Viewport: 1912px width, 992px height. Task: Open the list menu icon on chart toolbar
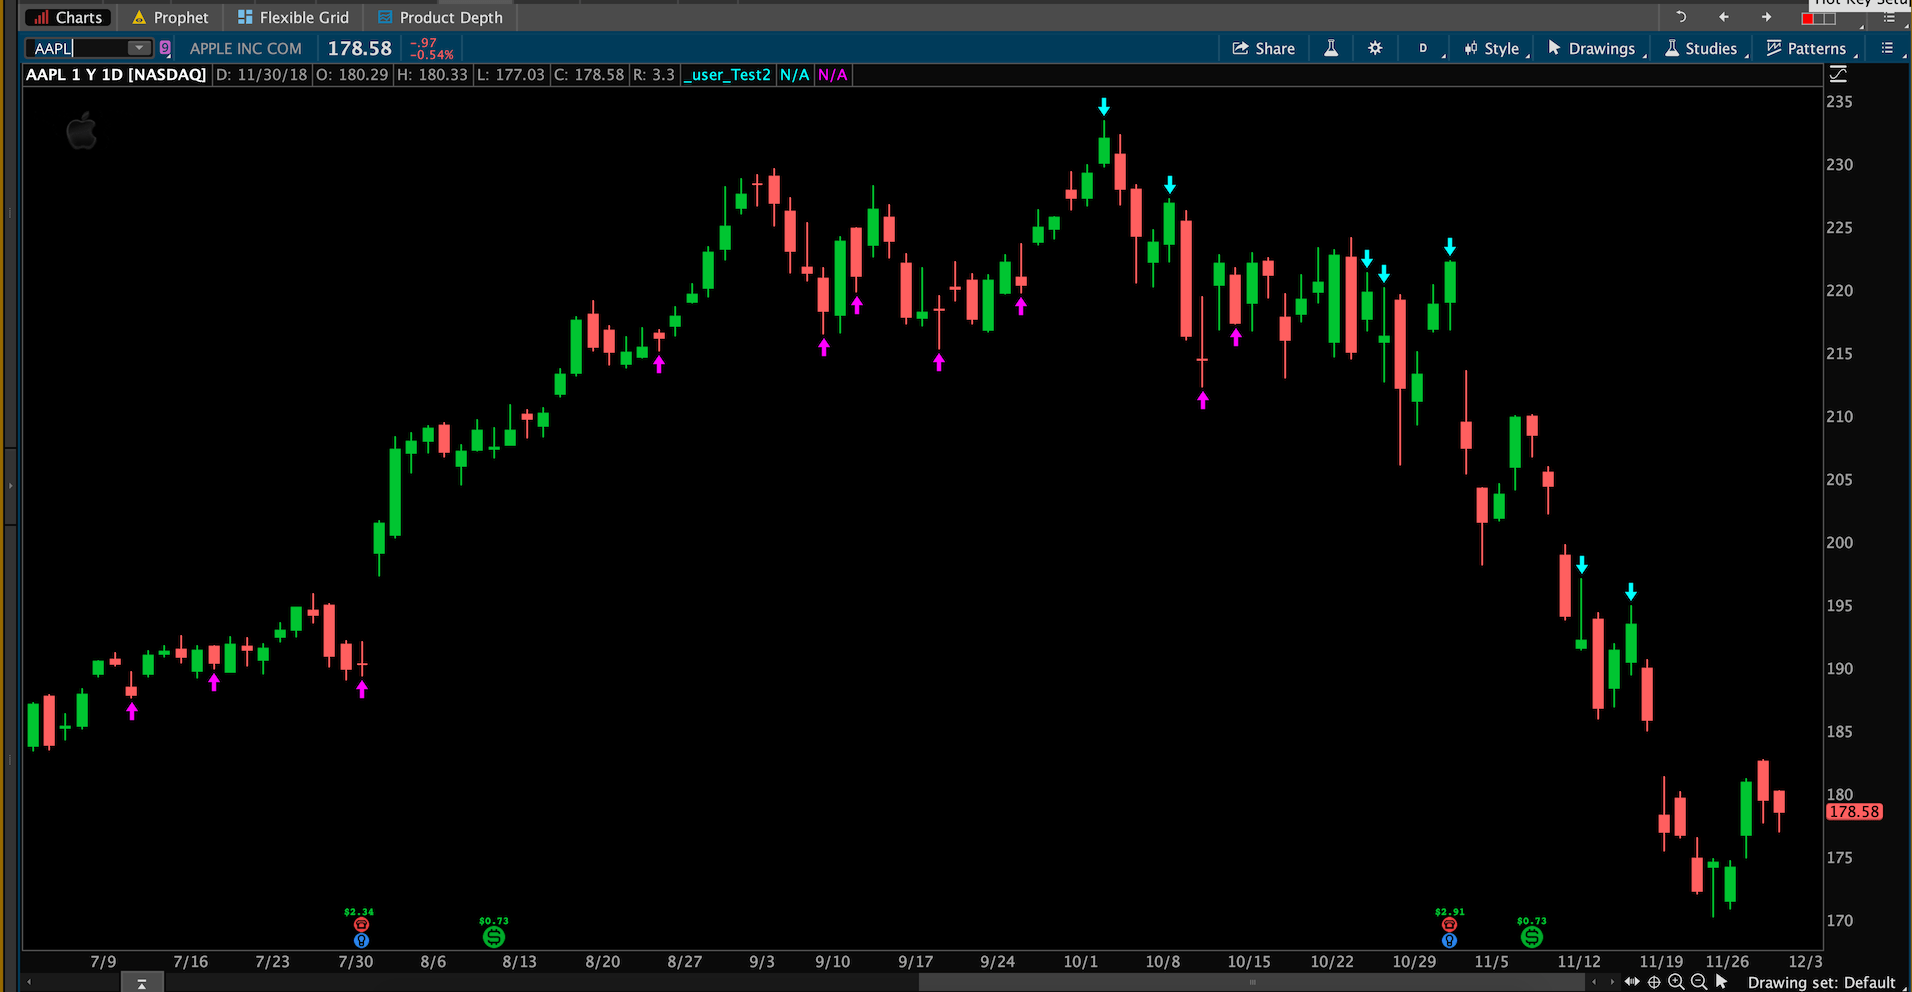point(1887,48)
